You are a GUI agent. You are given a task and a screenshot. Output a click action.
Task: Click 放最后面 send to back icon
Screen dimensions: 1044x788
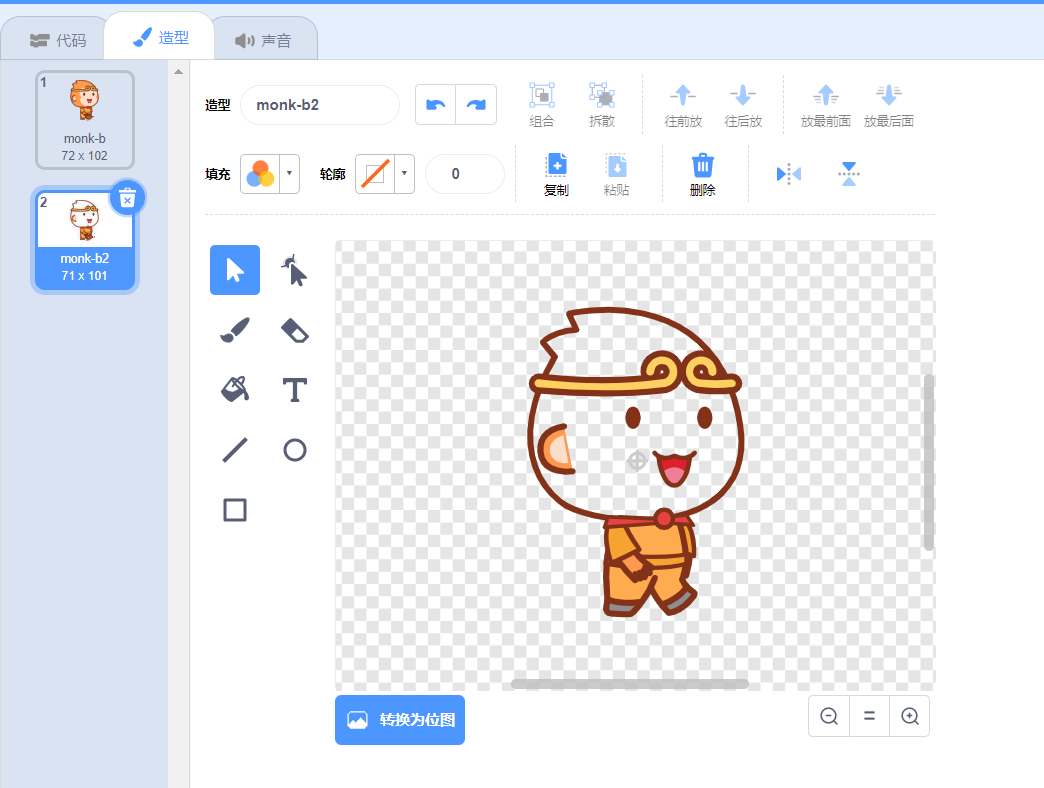888,96
